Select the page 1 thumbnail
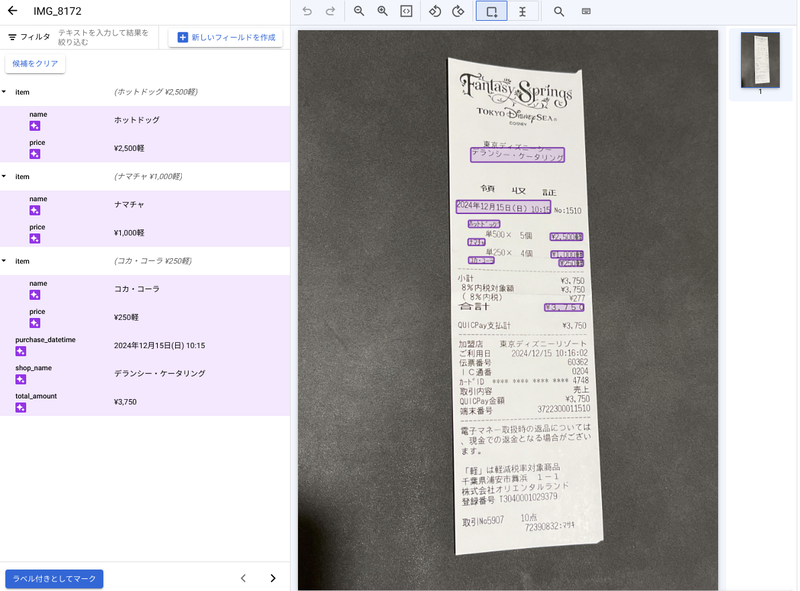The image size is (800, 591). pos(760,60)
